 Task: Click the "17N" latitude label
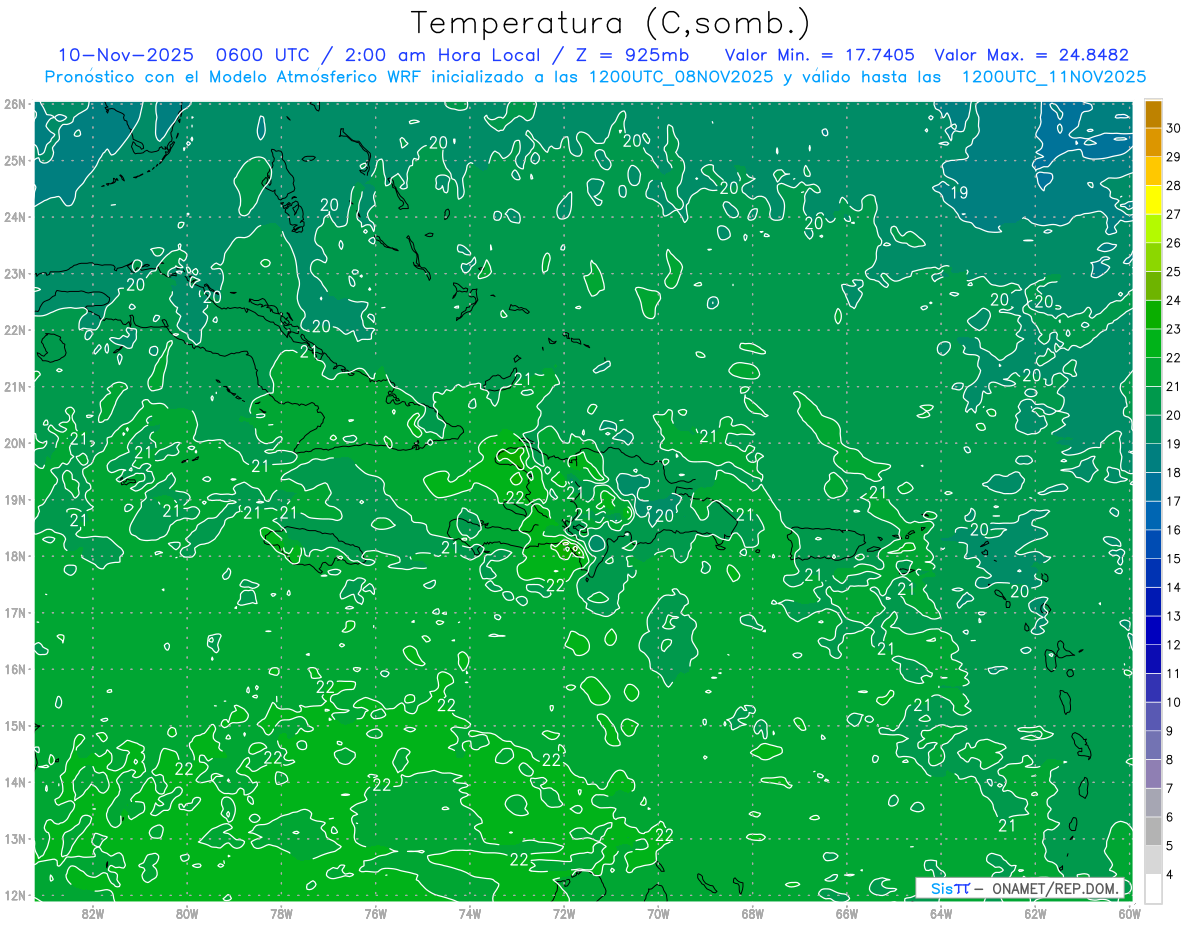[x=14, y=613]
